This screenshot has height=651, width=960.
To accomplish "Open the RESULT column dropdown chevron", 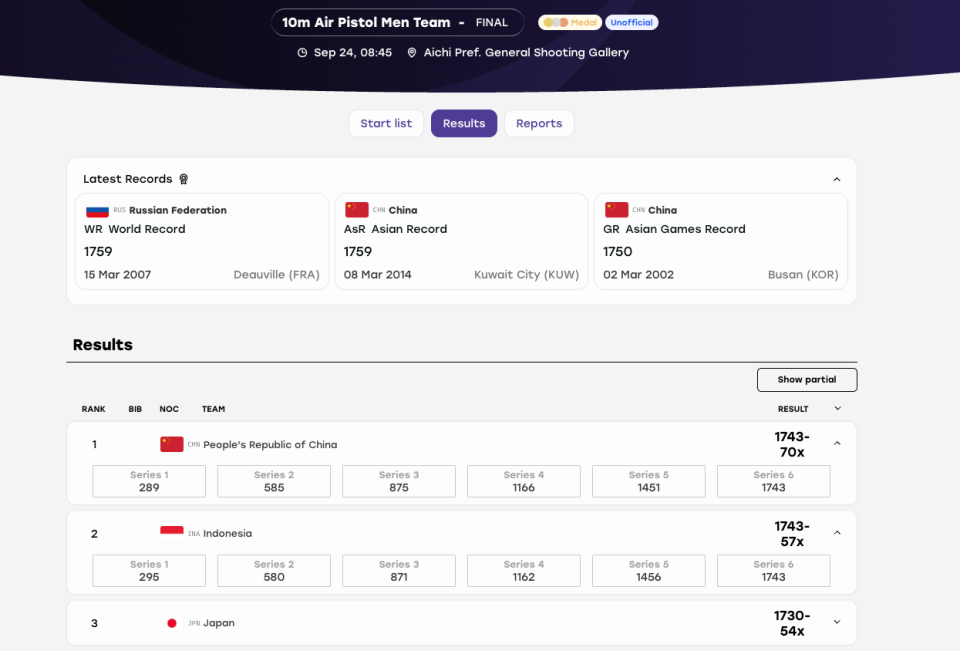I will pos(838,408).
